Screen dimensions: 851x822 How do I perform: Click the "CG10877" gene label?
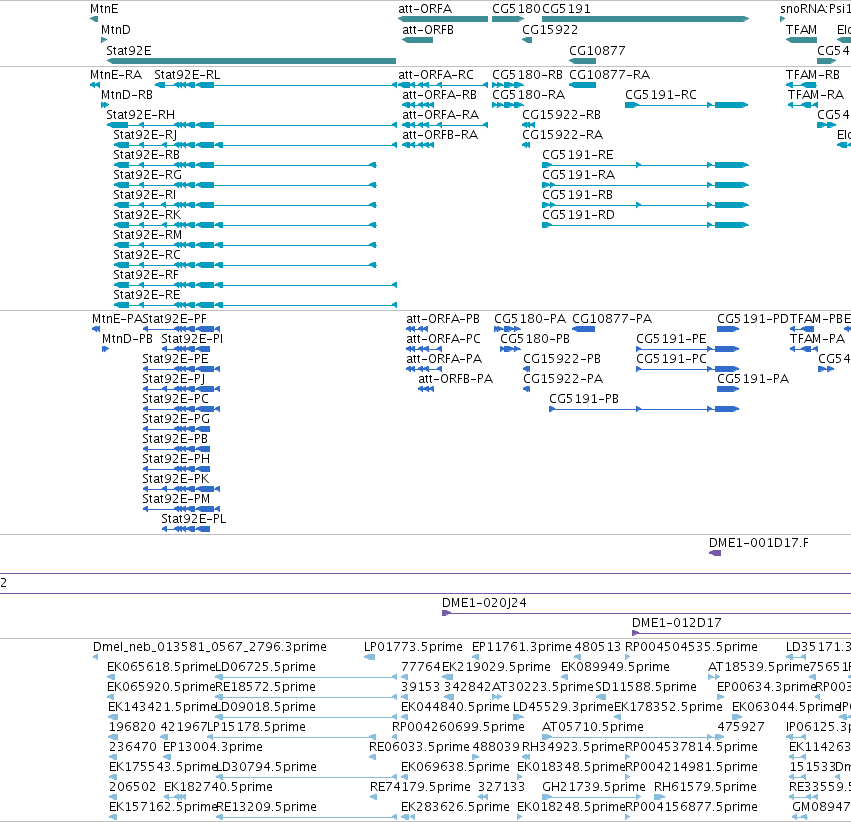597,51
